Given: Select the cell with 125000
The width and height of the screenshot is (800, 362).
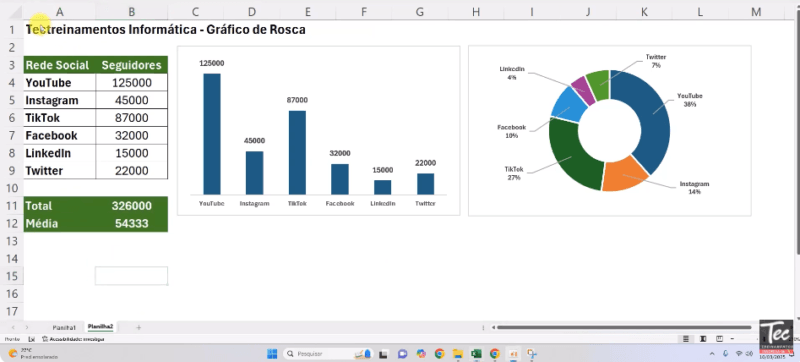Looking at the screenshot, I should (132, 83).
